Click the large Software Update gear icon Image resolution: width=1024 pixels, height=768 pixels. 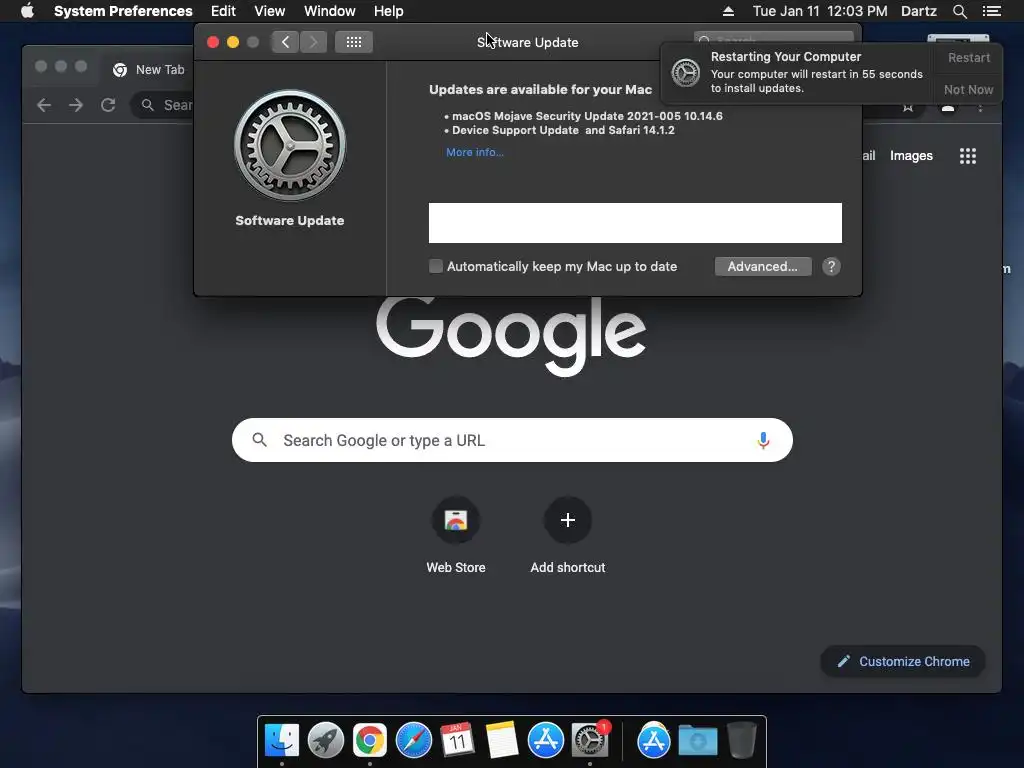click(x=290, y=145)
